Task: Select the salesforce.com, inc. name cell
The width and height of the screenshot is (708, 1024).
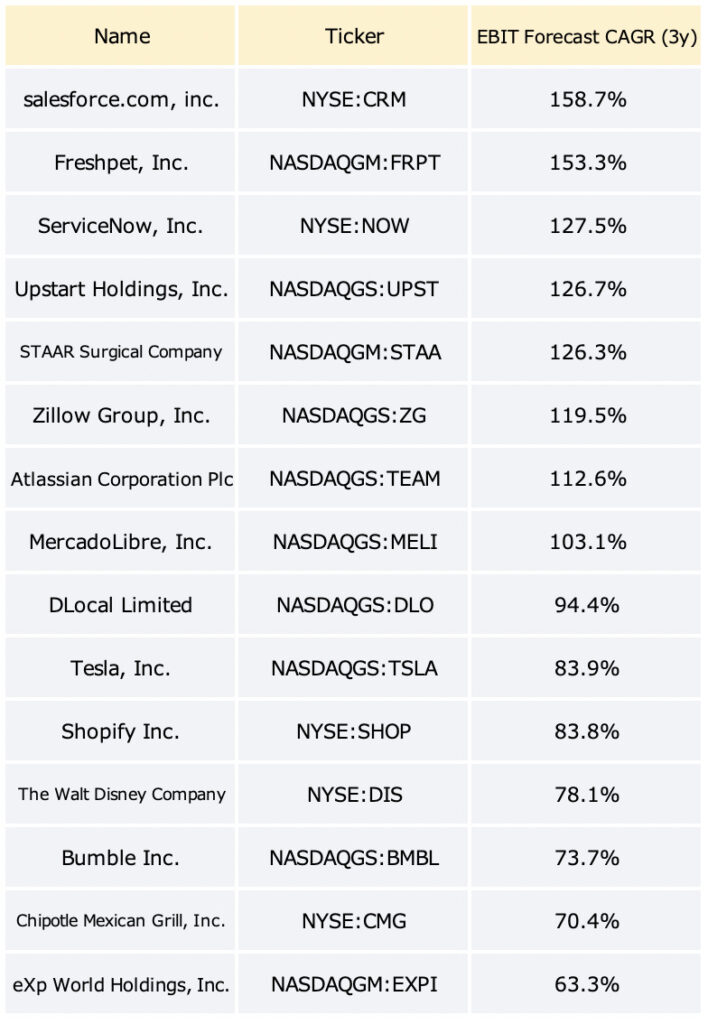Action: [121, 99]
